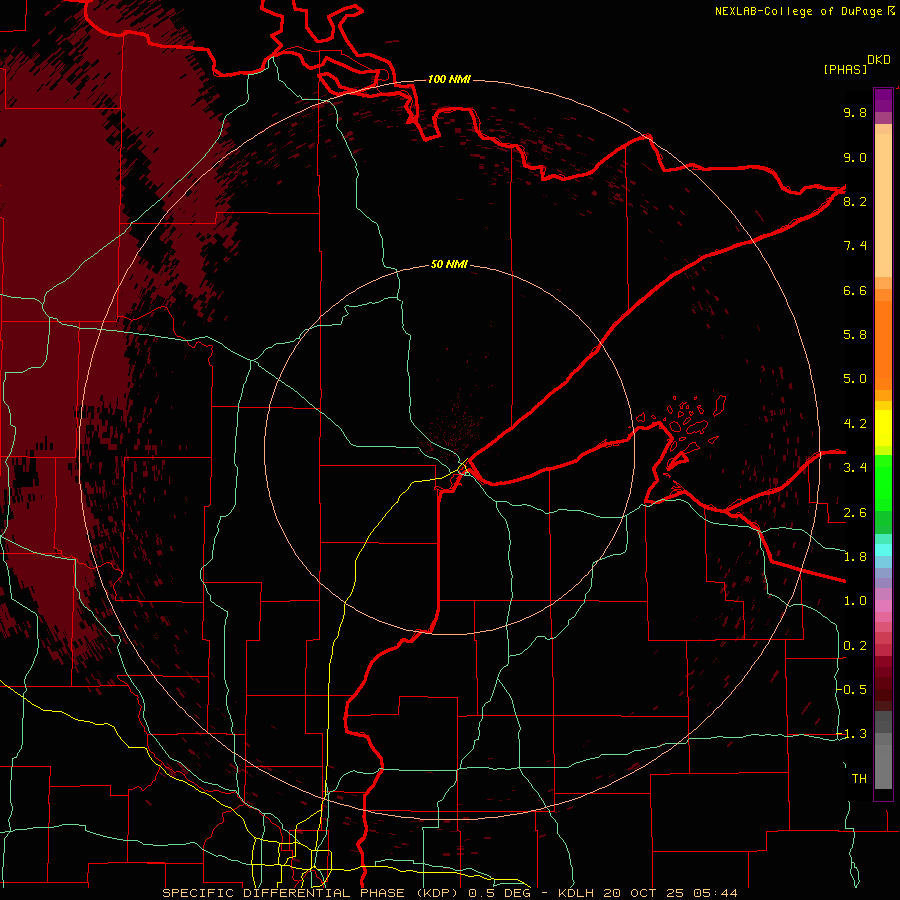
Task: Click the 3.4 legend value
Action: (x=855, y=468)
